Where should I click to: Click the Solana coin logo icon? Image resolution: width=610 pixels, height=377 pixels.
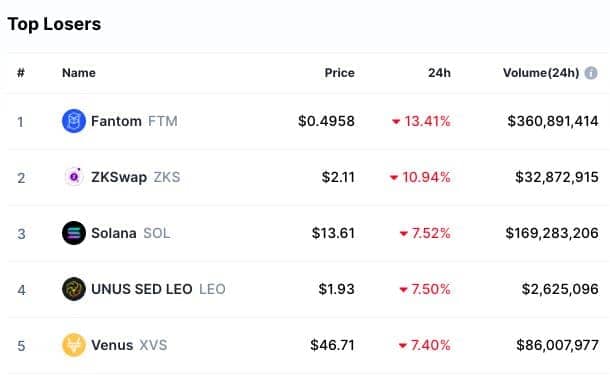point(74,233)
